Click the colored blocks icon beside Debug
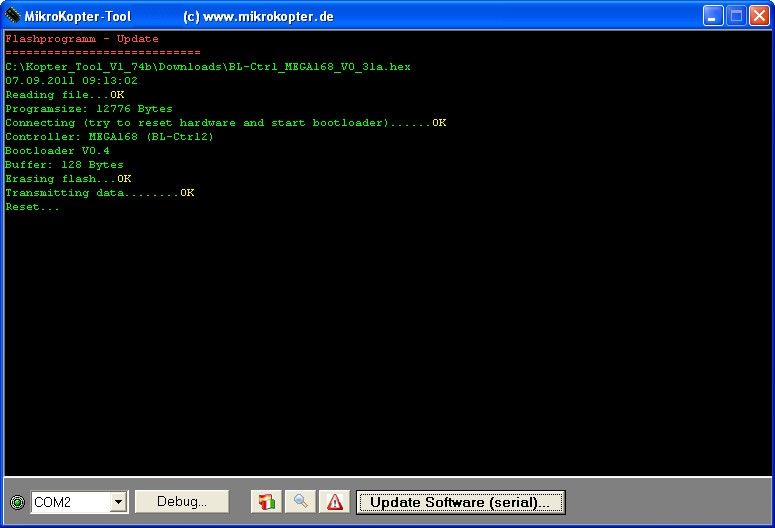 (x=266, y=502)
